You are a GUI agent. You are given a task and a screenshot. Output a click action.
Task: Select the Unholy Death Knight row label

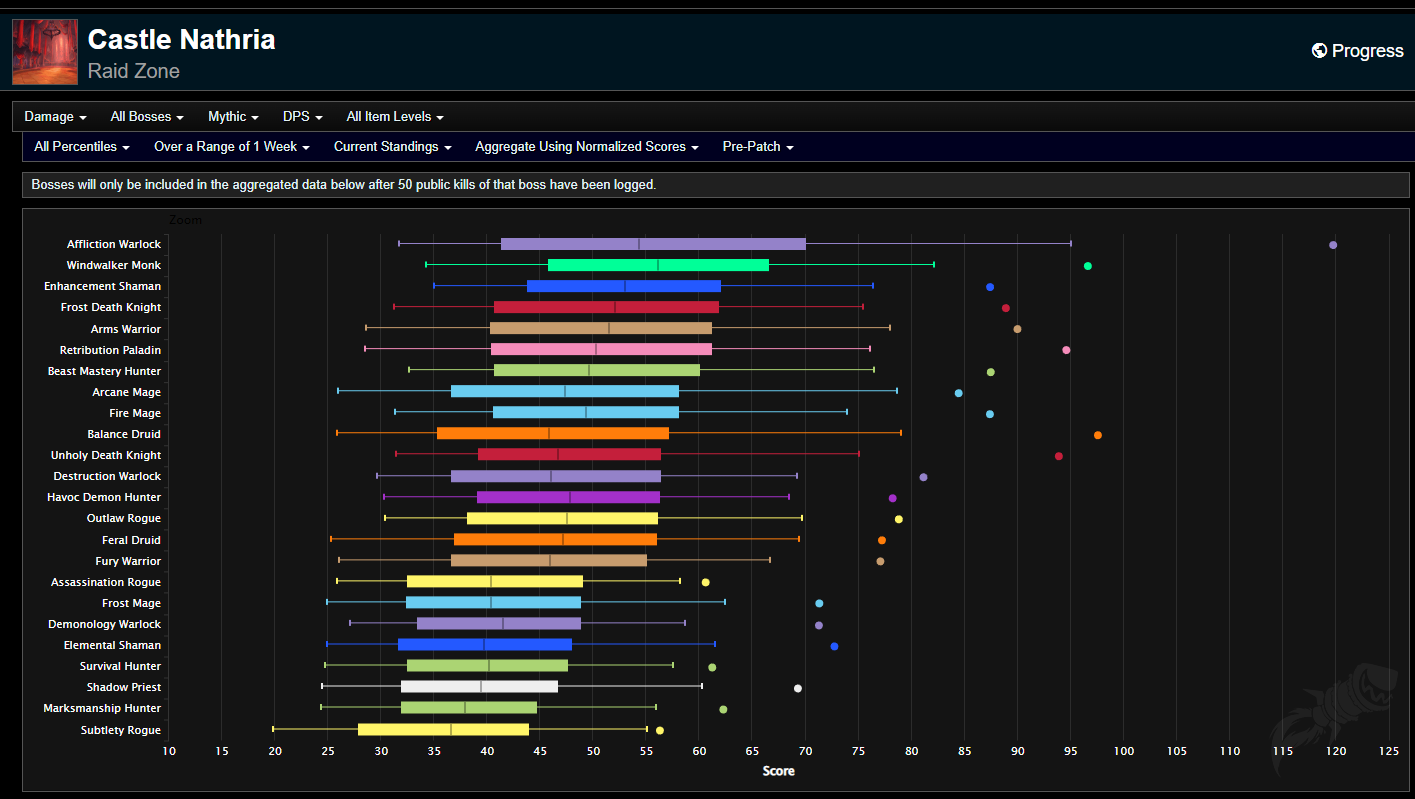[106, 455]
